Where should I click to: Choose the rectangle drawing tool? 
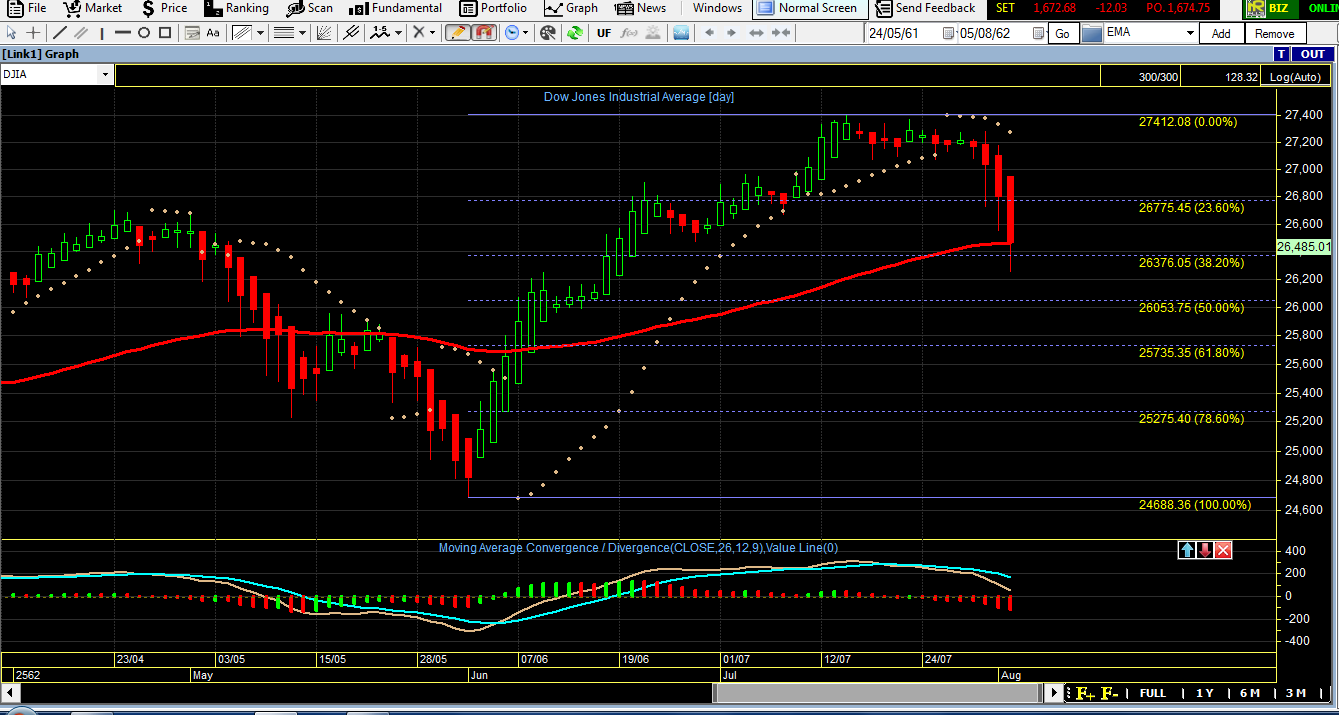click(x=165, y=33)
